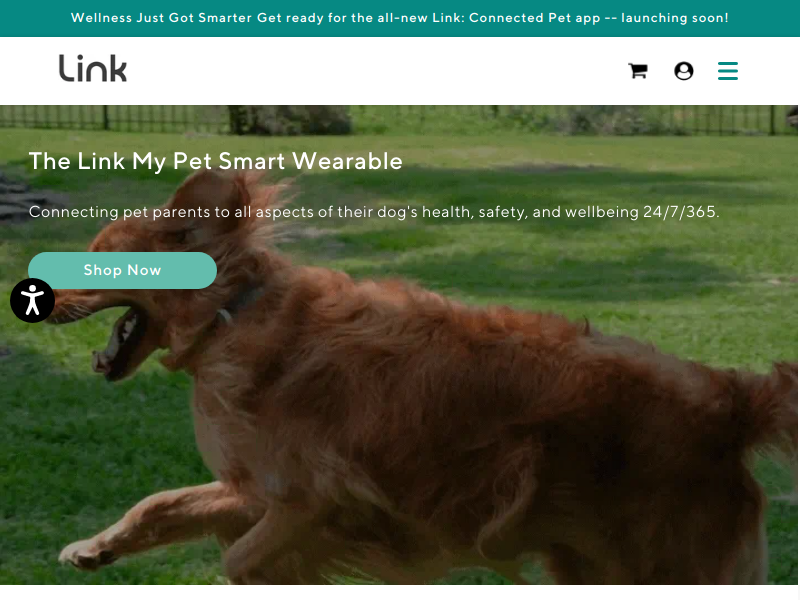
Task: Select the 'Wellness Just Got Smarter' banner text
Action: click(161, 18)
